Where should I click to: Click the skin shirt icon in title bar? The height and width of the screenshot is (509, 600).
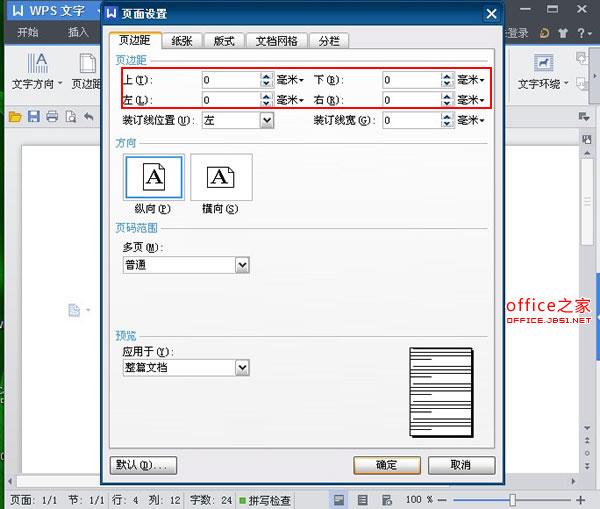563,33
